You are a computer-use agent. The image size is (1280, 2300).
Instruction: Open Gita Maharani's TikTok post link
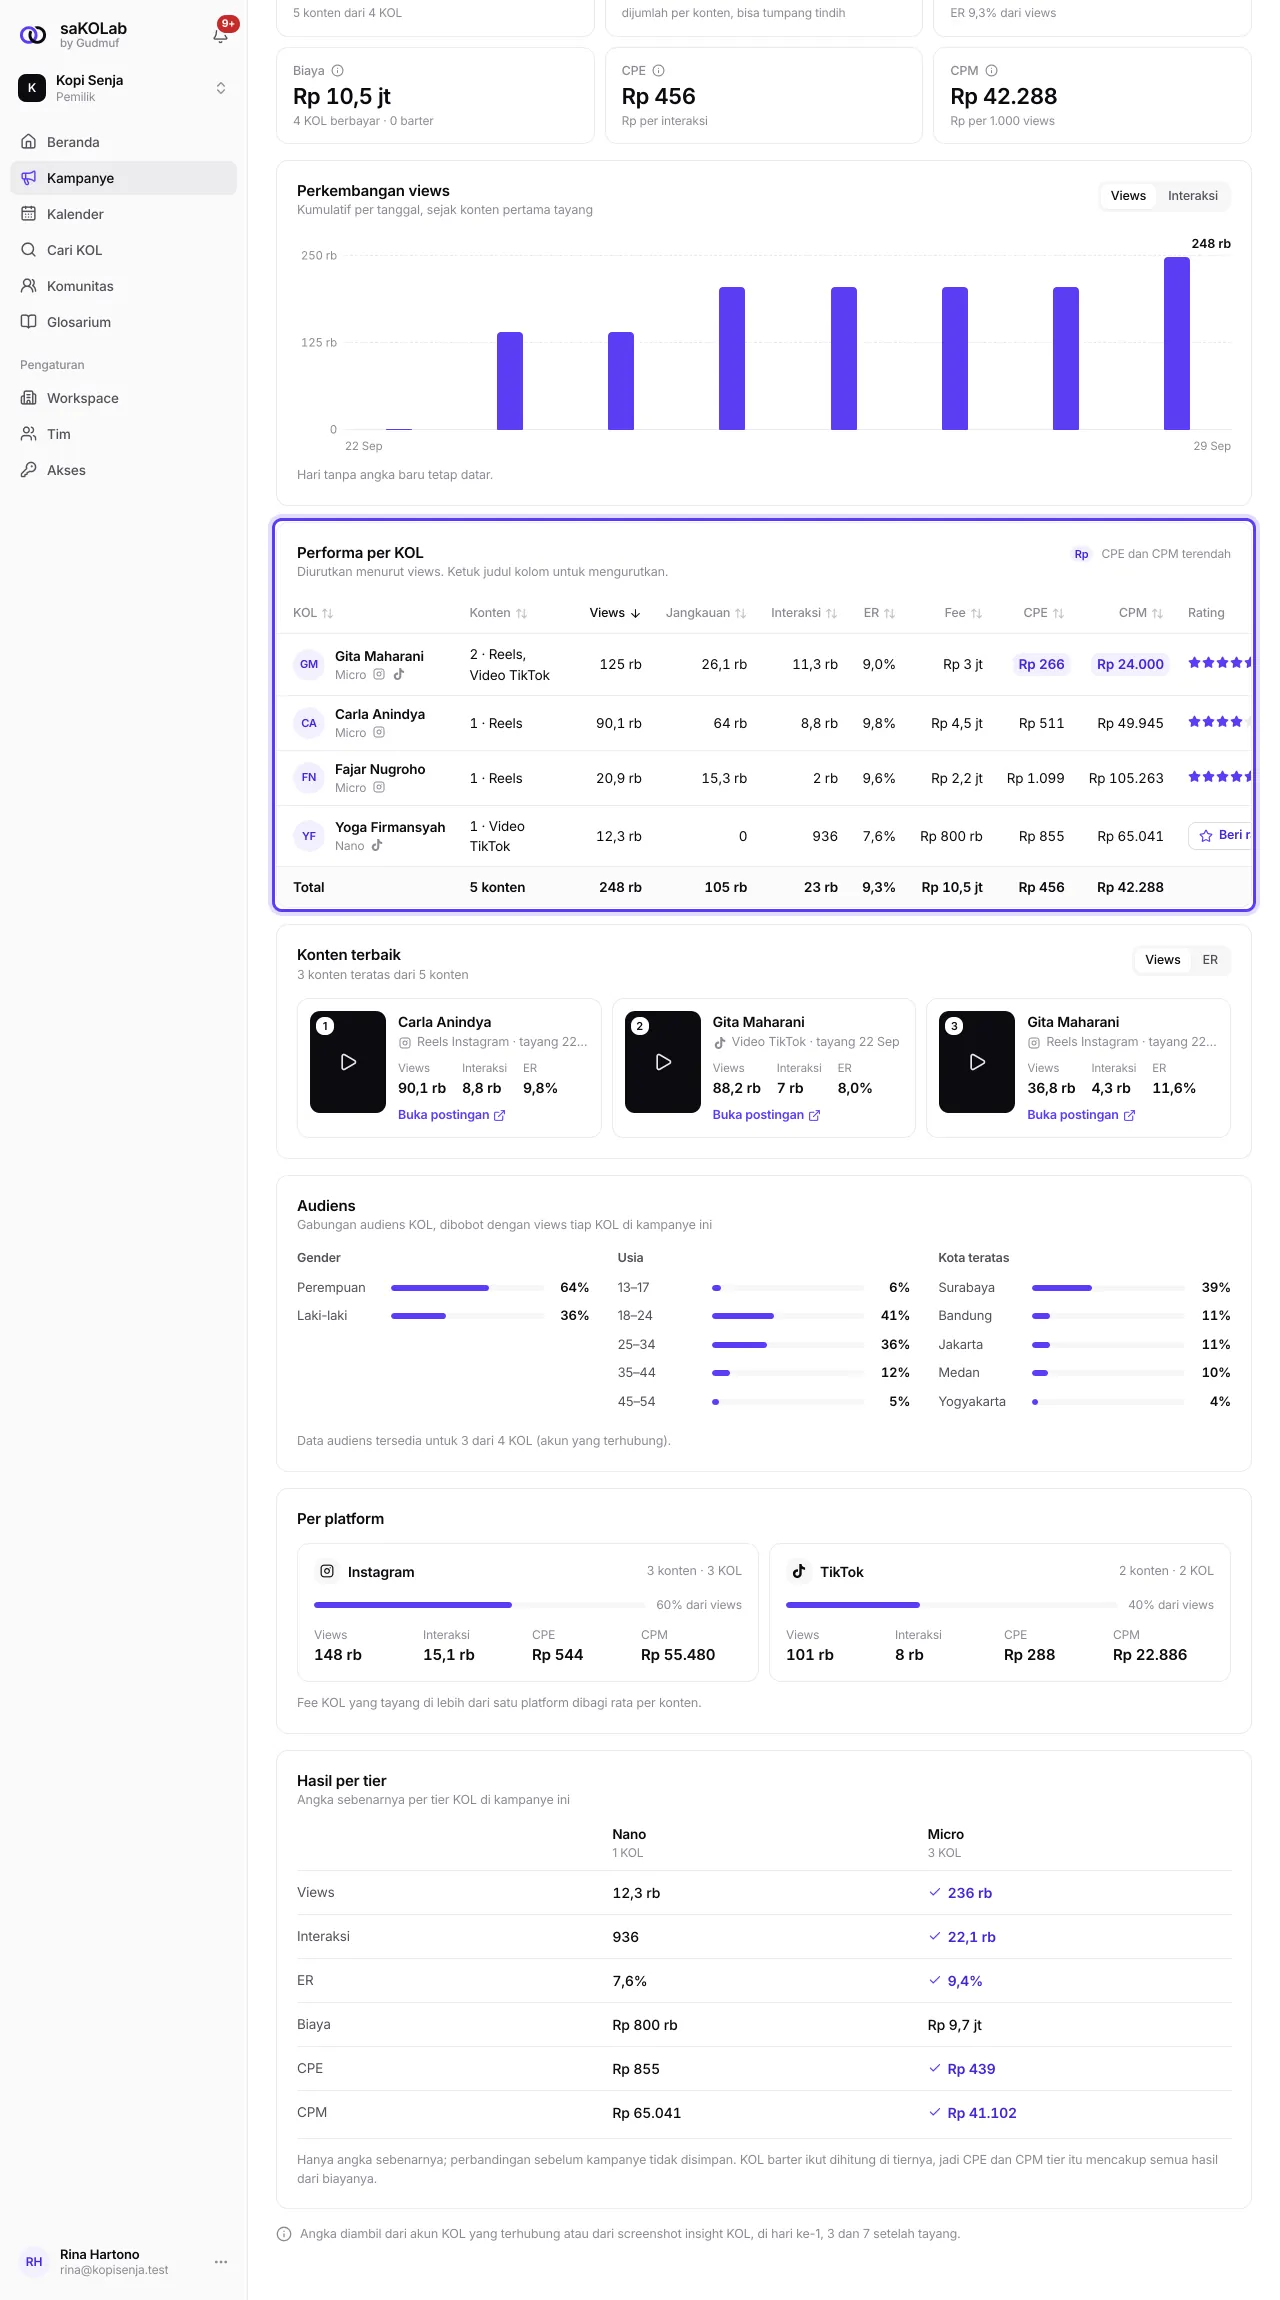(766, 1115)
